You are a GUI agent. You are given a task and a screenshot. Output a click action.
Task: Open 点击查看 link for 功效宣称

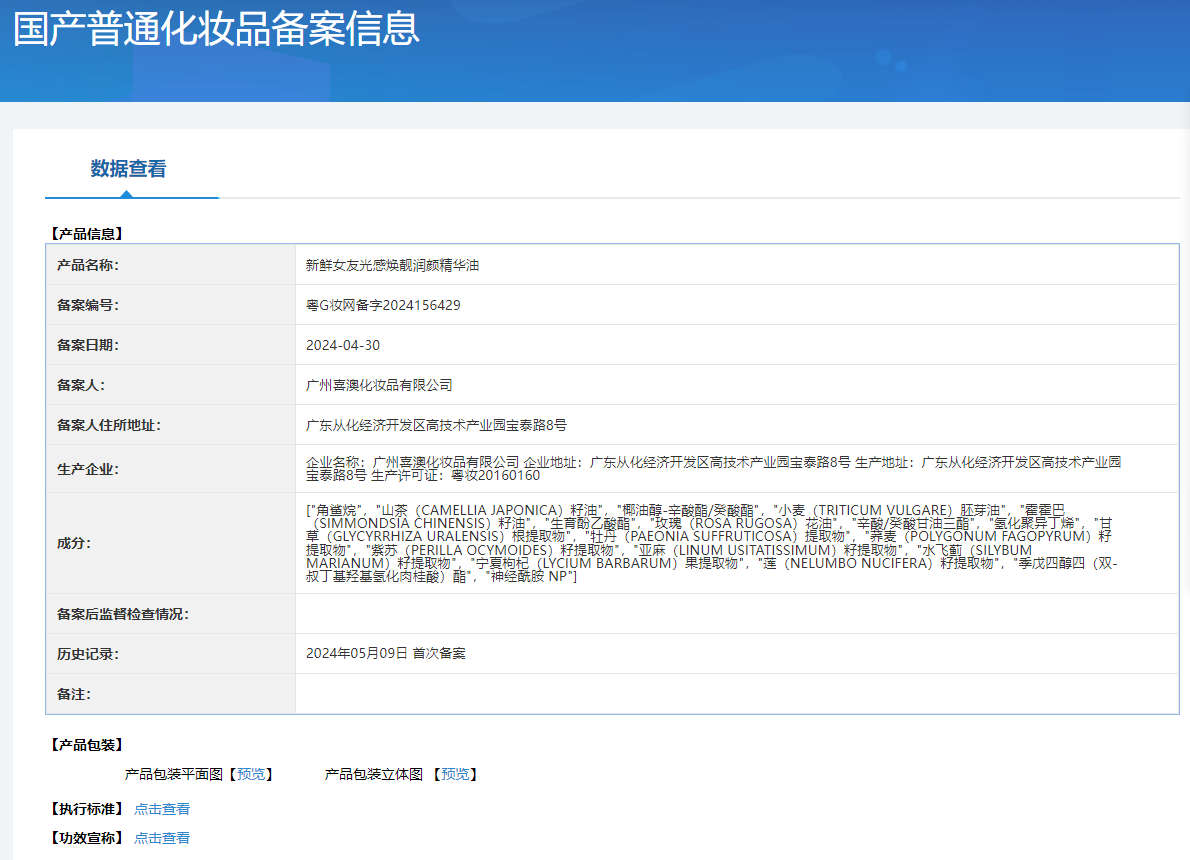tap(162, 838)
